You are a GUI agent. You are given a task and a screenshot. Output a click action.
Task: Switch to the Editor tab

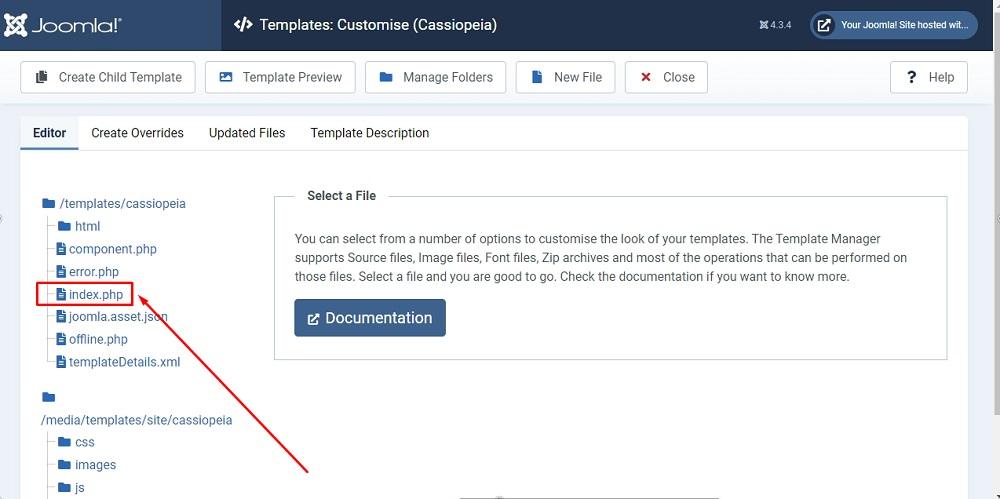49,133
